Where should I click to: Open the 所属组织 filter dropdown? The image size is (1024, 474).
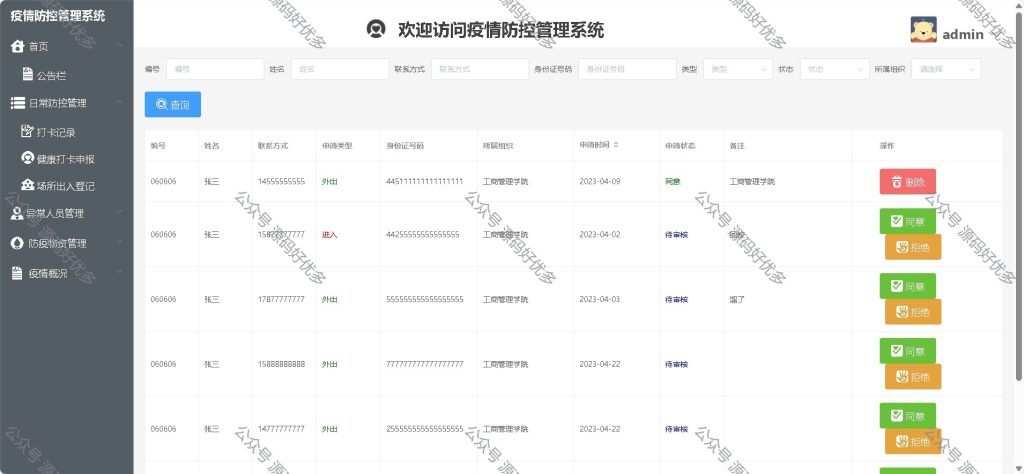[946, 69]
